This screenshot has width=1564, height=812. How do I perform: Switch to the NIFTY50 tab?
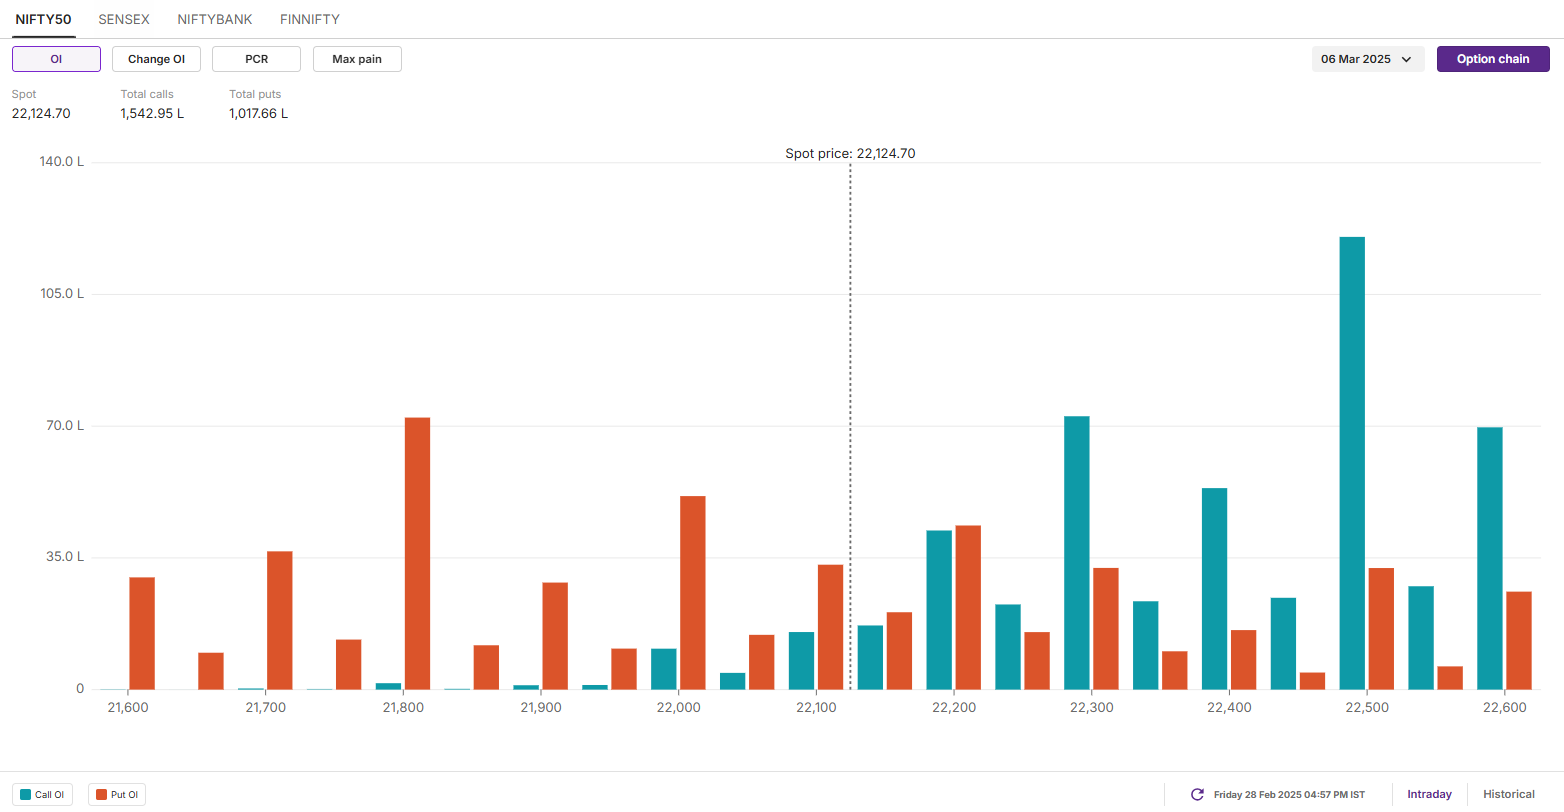point(43,19)
